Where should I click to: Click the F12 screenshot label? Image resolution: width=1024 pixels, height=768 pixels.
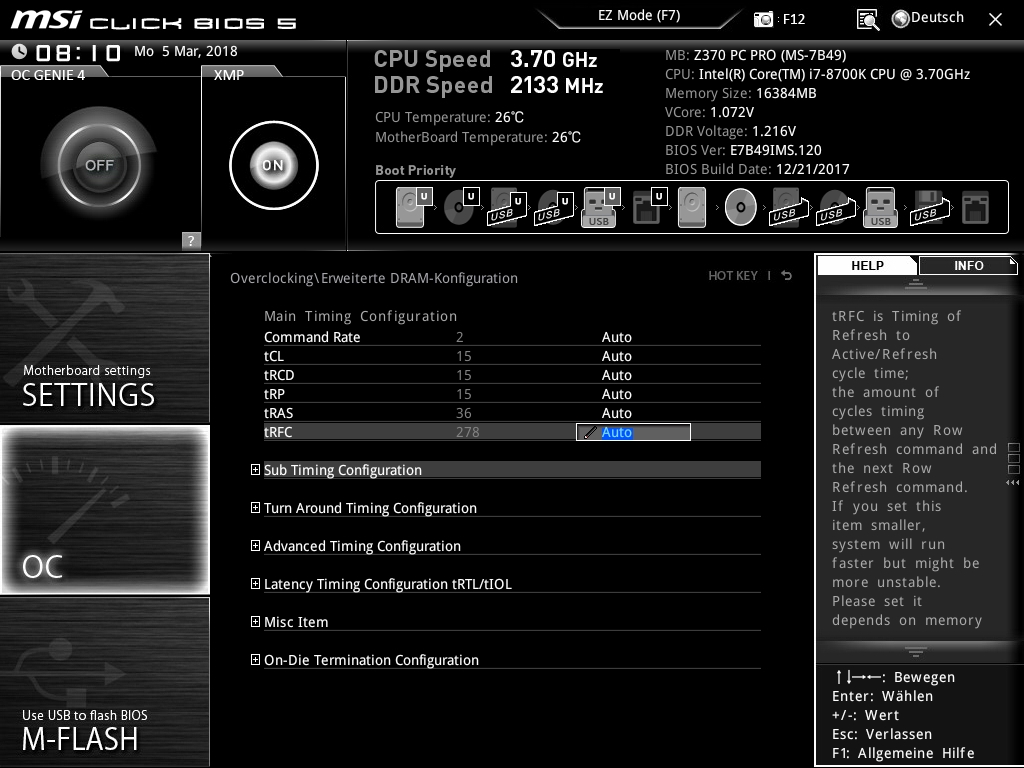793,19
